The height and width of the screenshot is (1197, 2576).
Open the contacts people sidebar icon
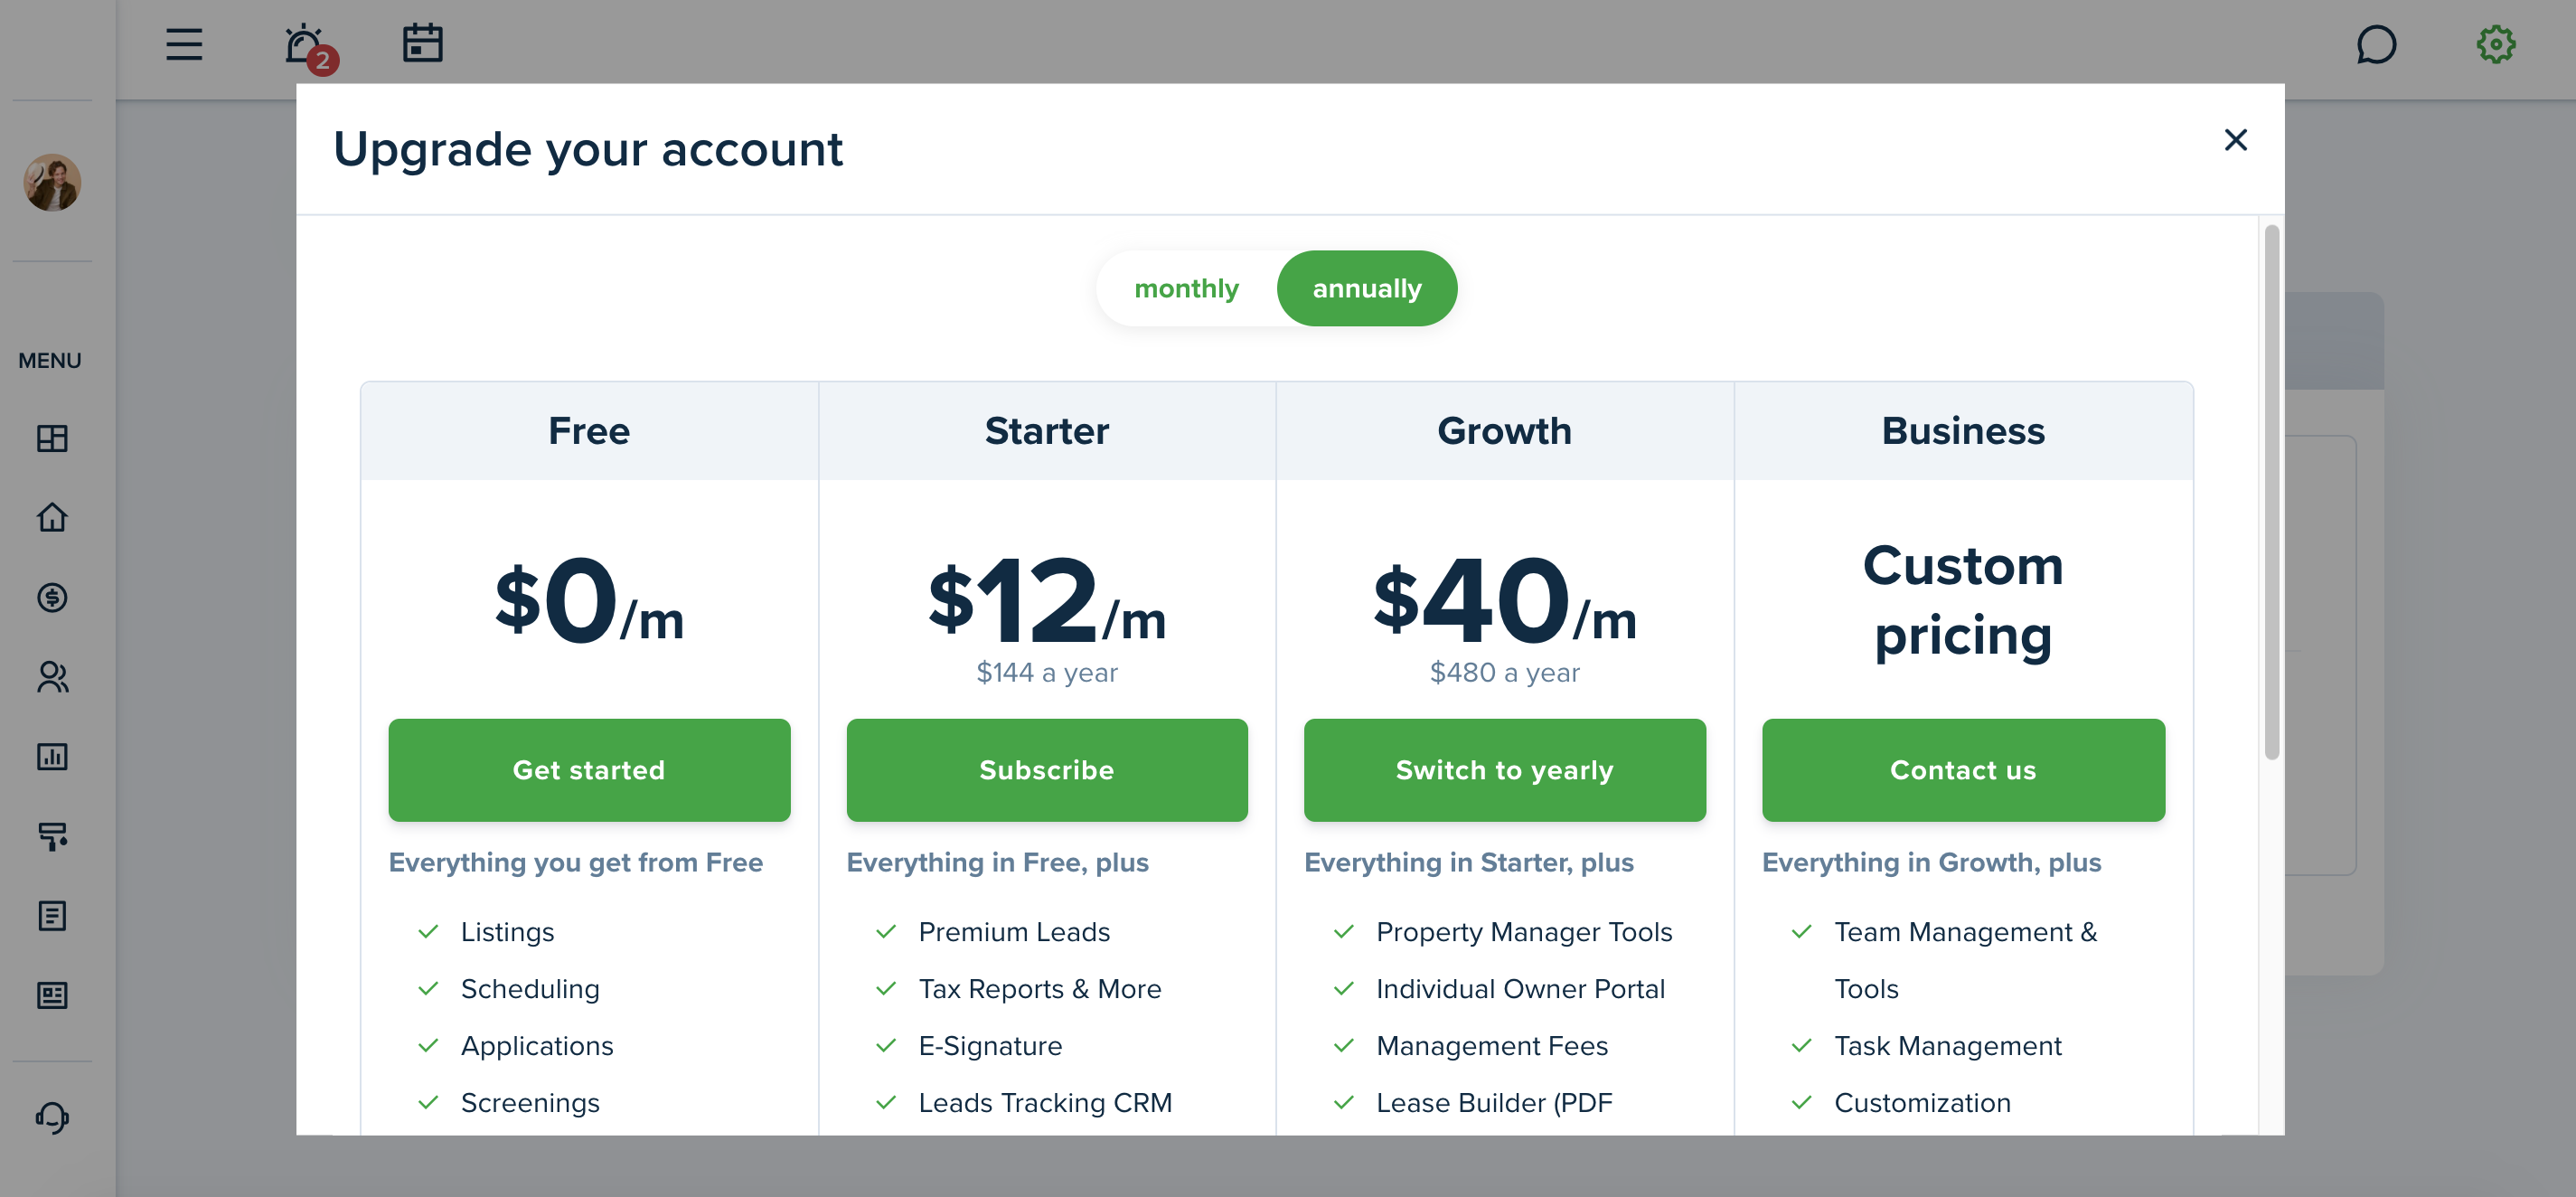pos(52,677)
